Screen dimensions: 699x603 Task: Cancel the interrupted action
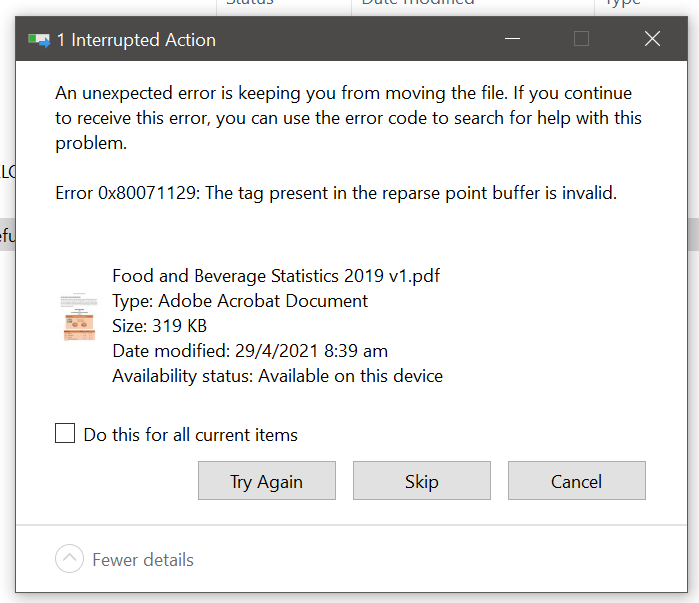coord(576,481)
